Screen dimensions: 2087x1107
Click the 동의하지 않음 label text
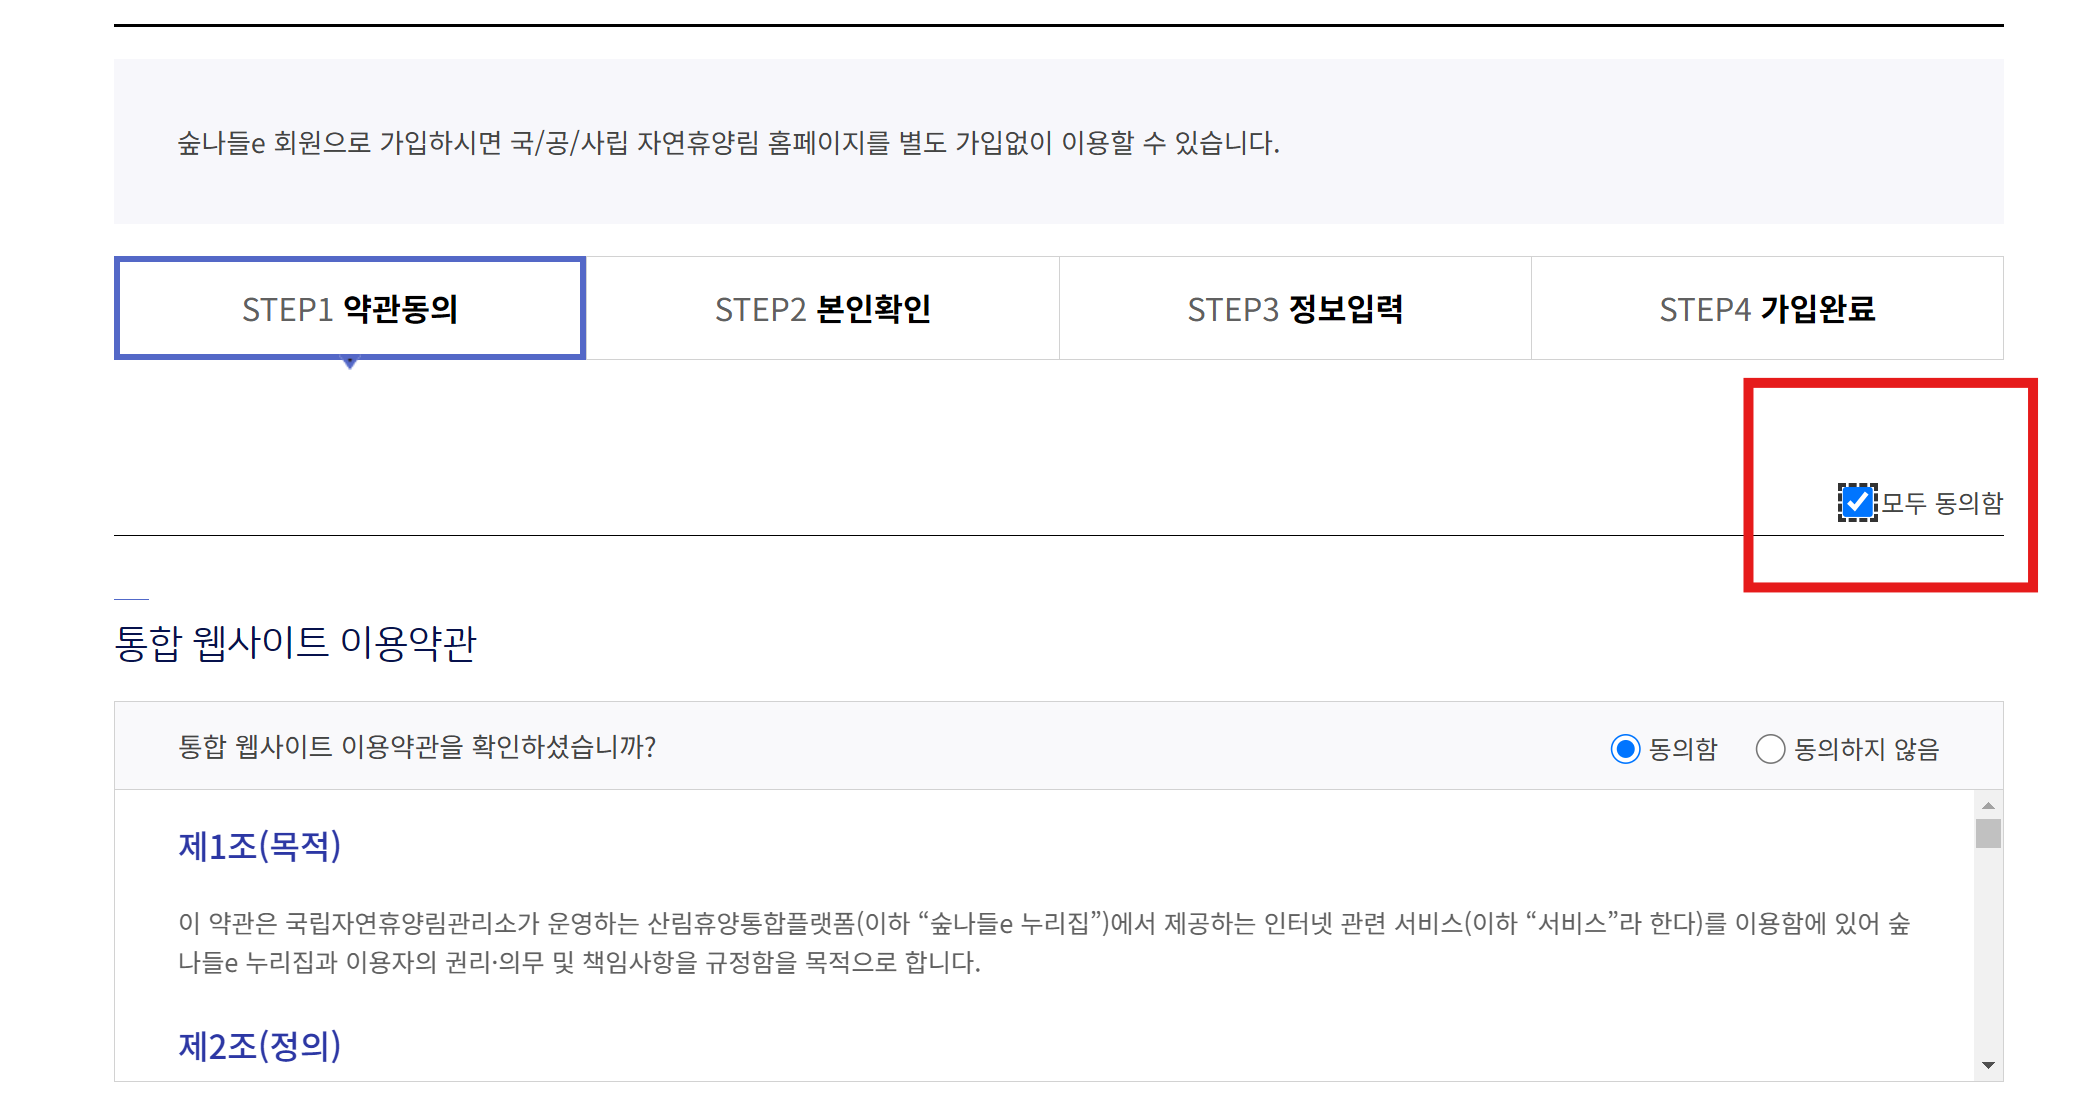pos(1866,749)
